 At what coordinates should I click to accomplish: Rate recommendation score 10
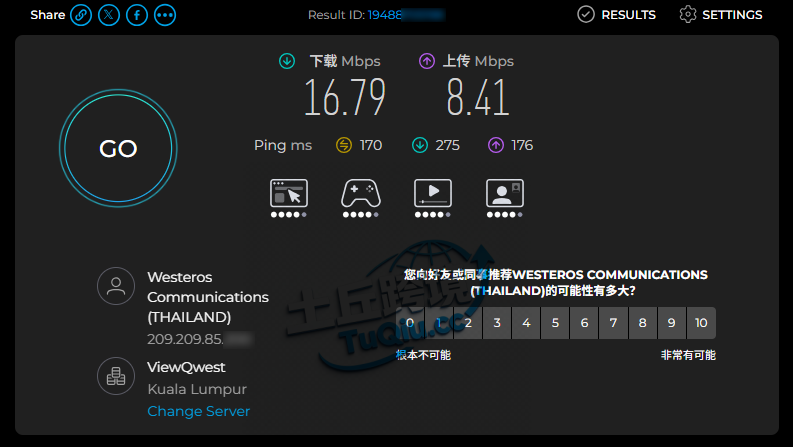tap(701, 323)
